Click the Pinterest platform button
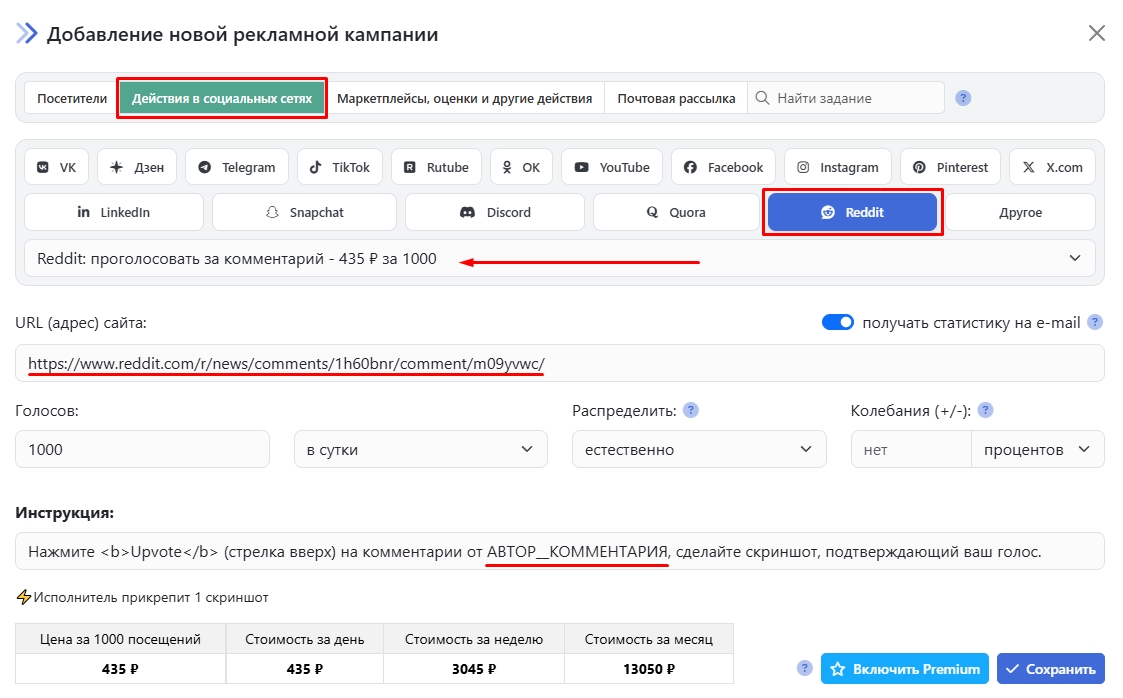The width and height of the screenshot is (1123, 698). [x=950, y=167]
